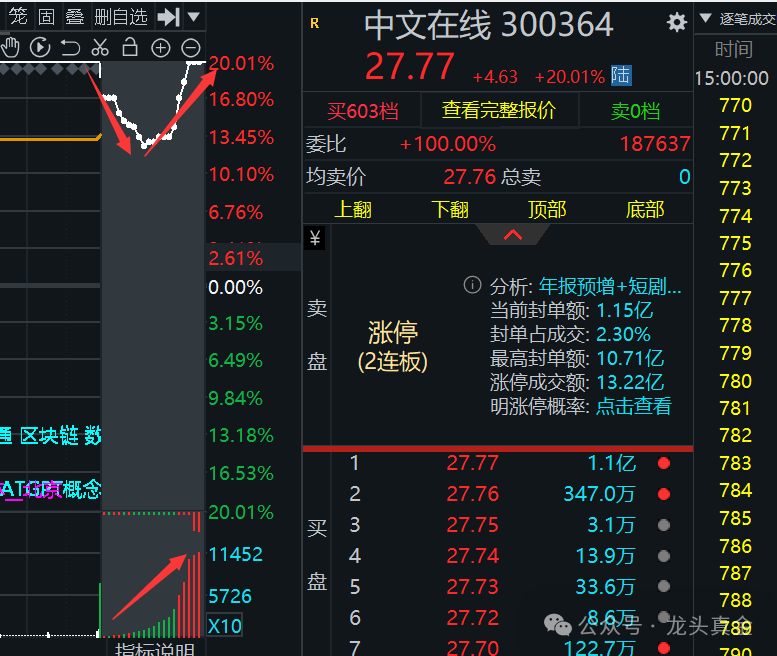Select the hand pan tool

tap(10, 48)
